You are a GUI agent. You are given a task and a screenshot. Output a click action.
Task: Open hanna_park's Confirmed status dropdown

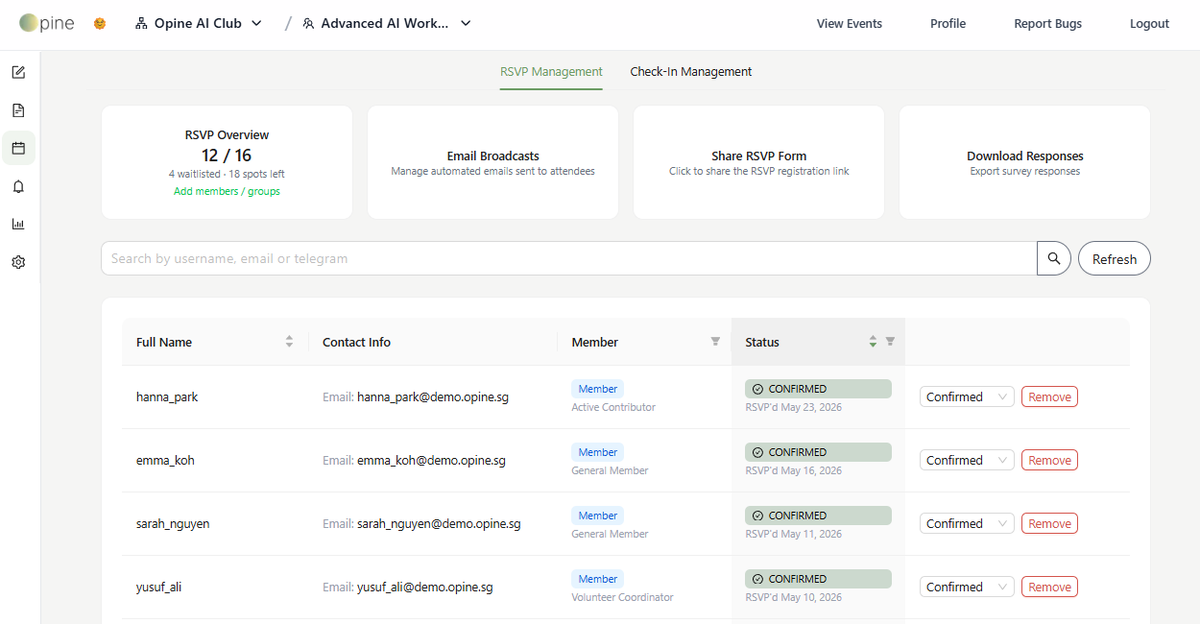coord(967,397)
